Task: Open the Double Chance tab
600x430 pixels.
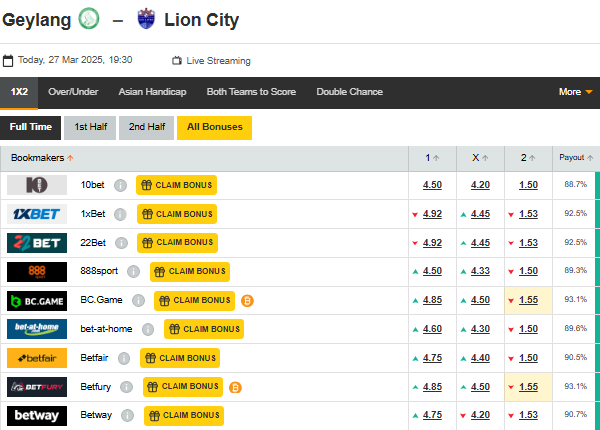Action: (349, 92)
